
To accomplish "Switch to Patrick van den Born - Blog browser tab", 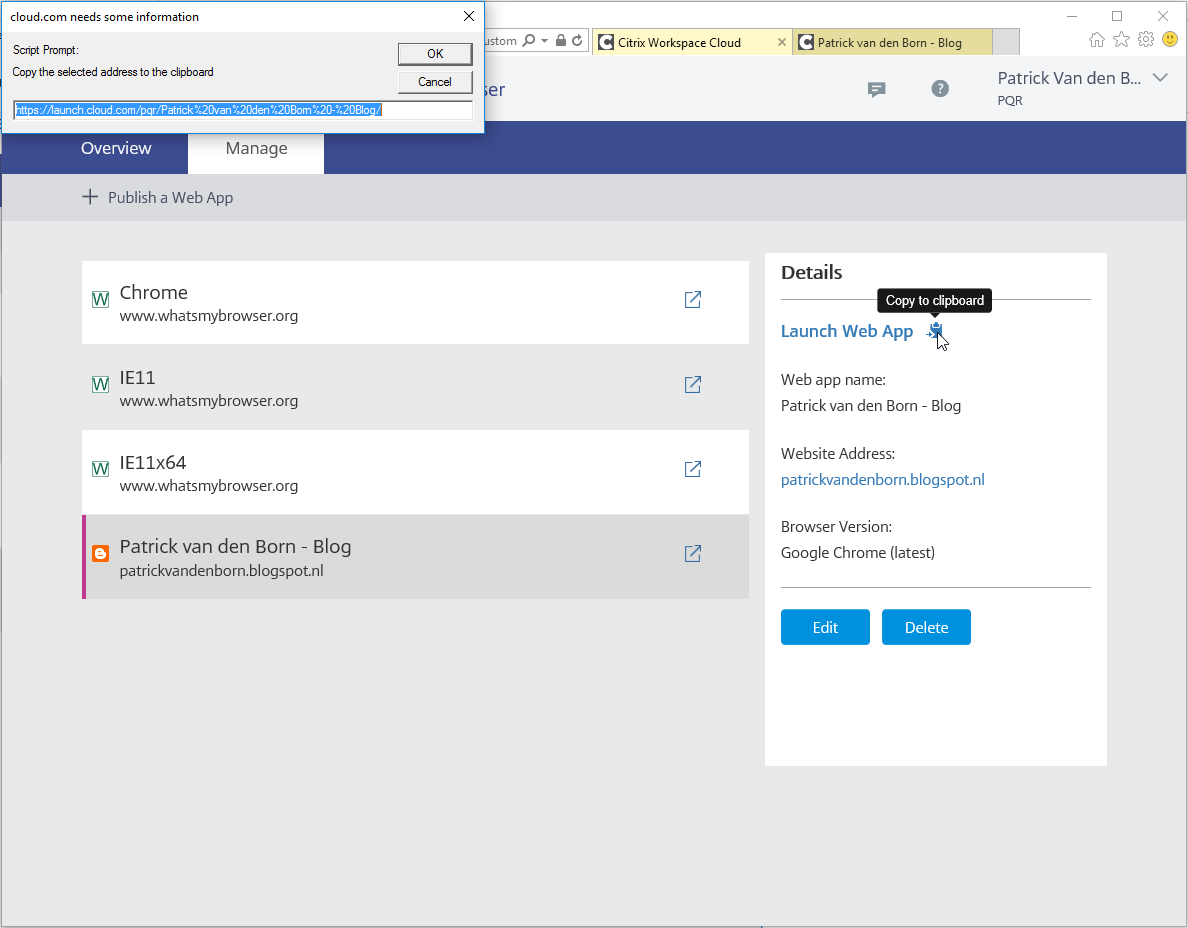I will click(892, 42).
